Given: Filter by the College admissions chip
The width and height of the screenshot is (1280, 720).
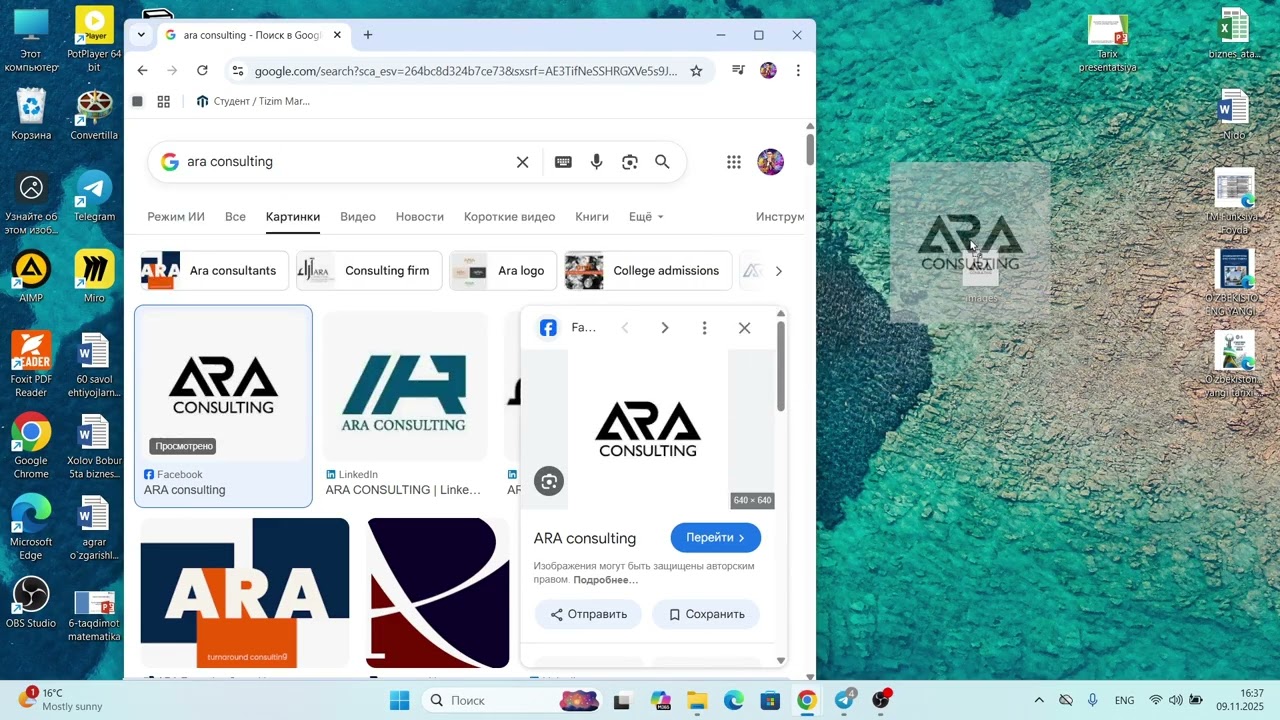Looking at the screenshot, I should [x=648, y=271].
